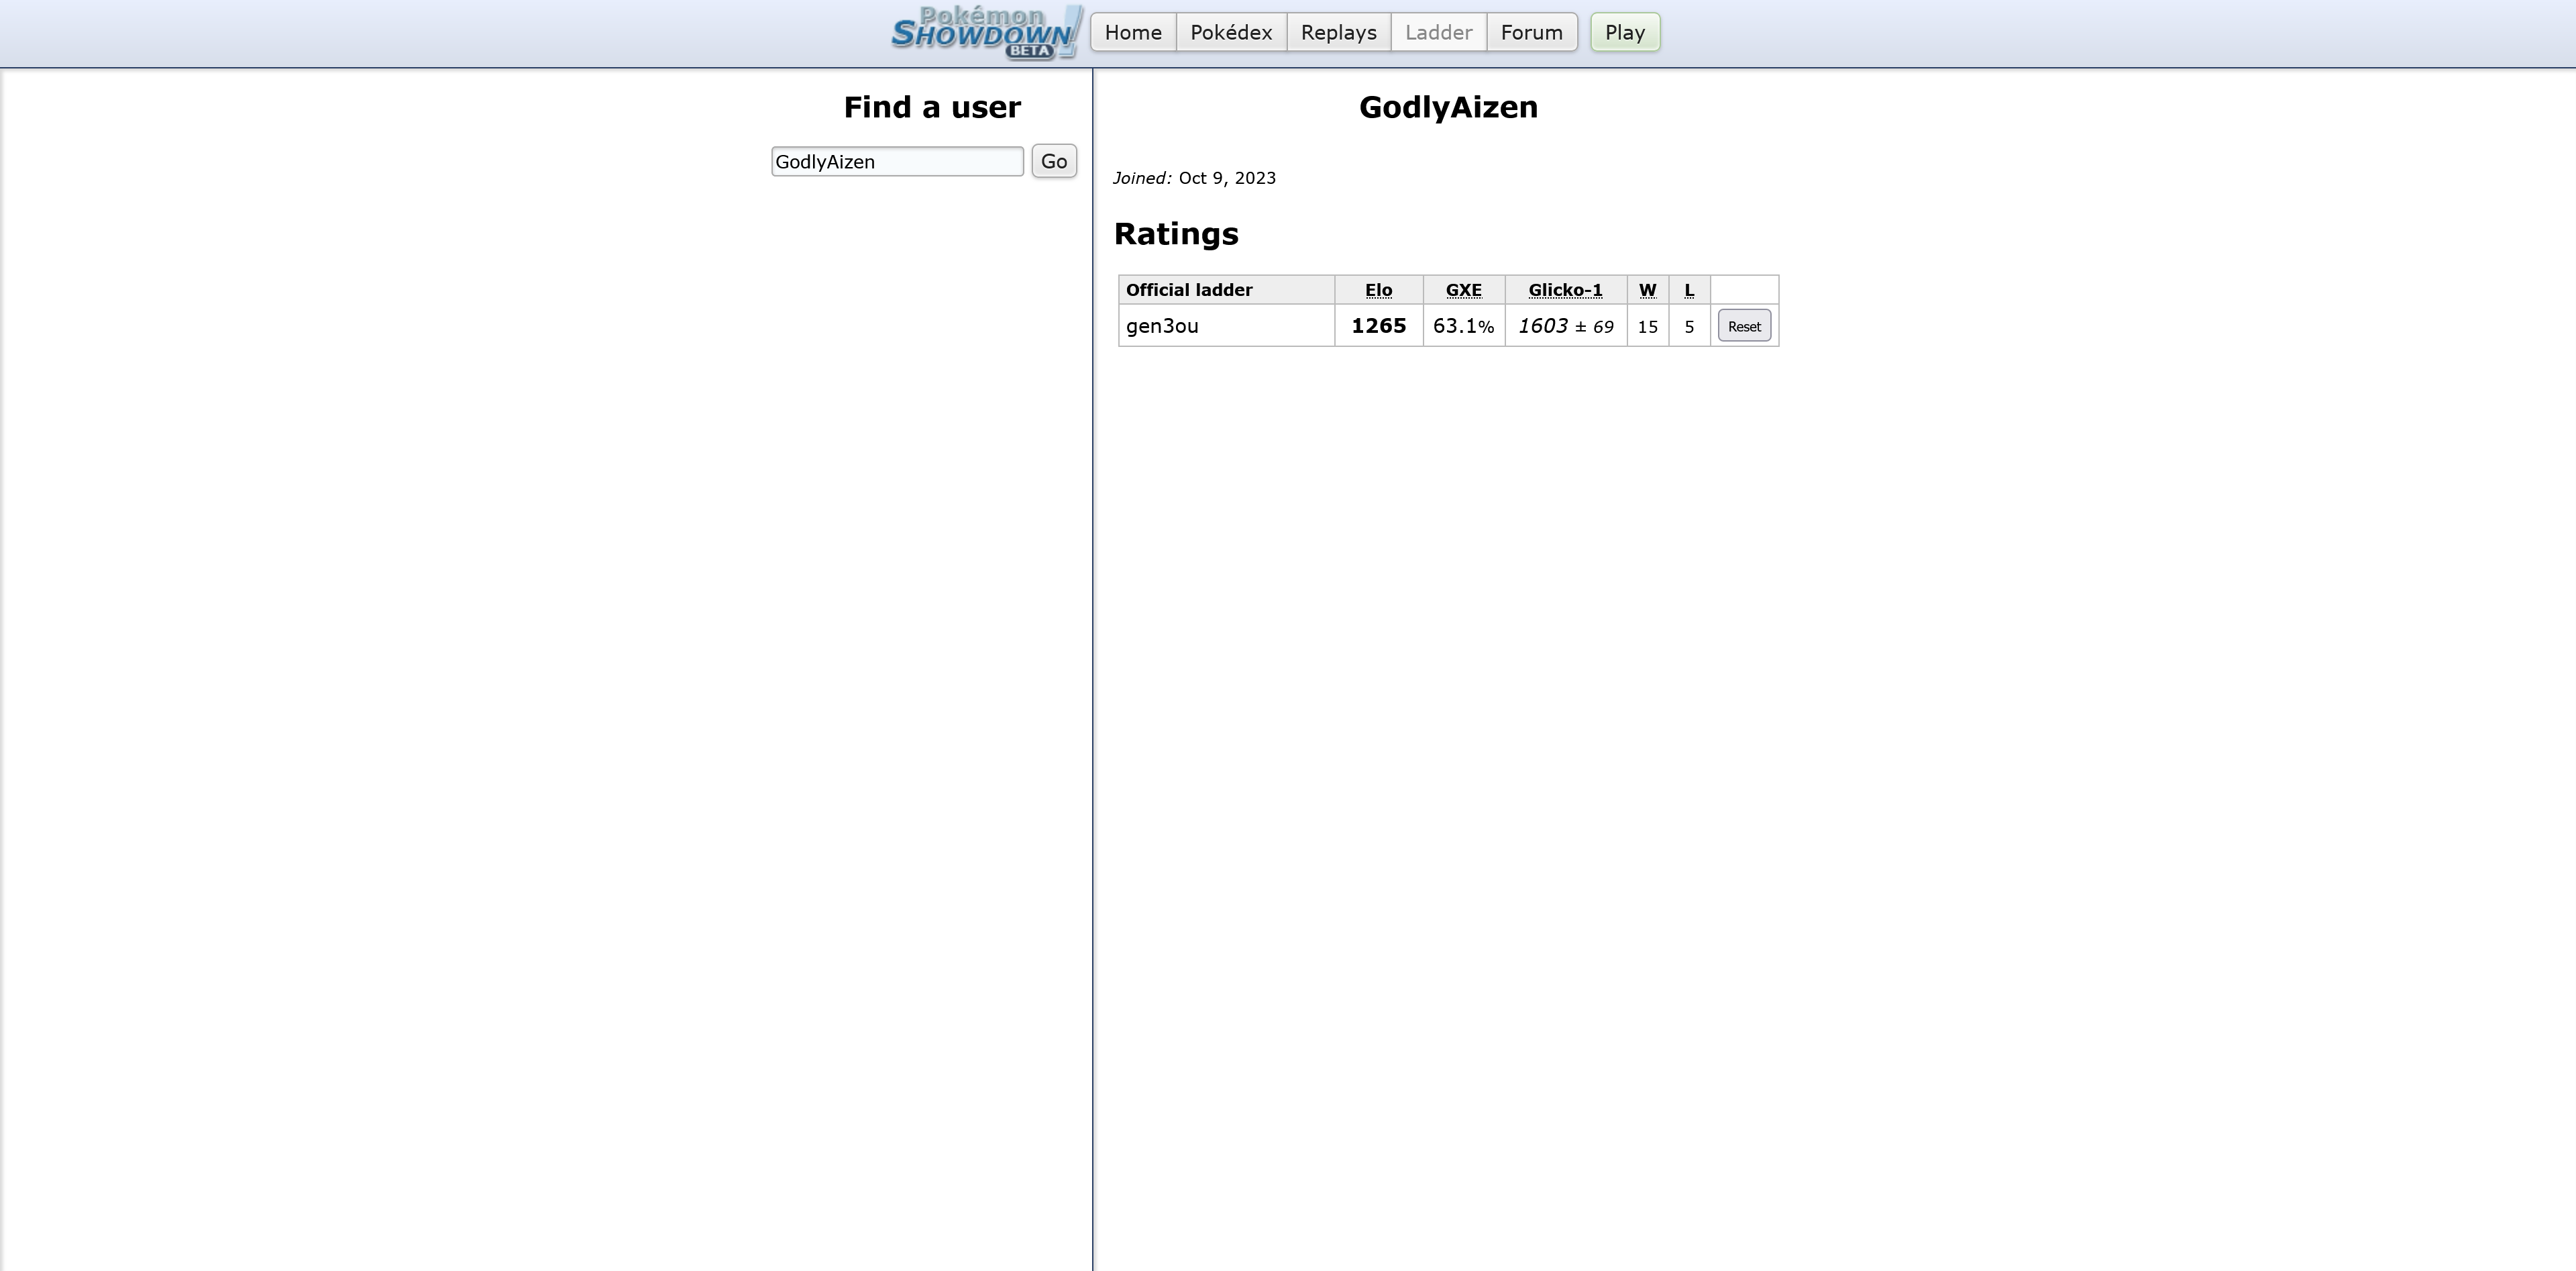Click the W wins column header
This screenshot has height=1271, width=2576.
[1647, 290]
